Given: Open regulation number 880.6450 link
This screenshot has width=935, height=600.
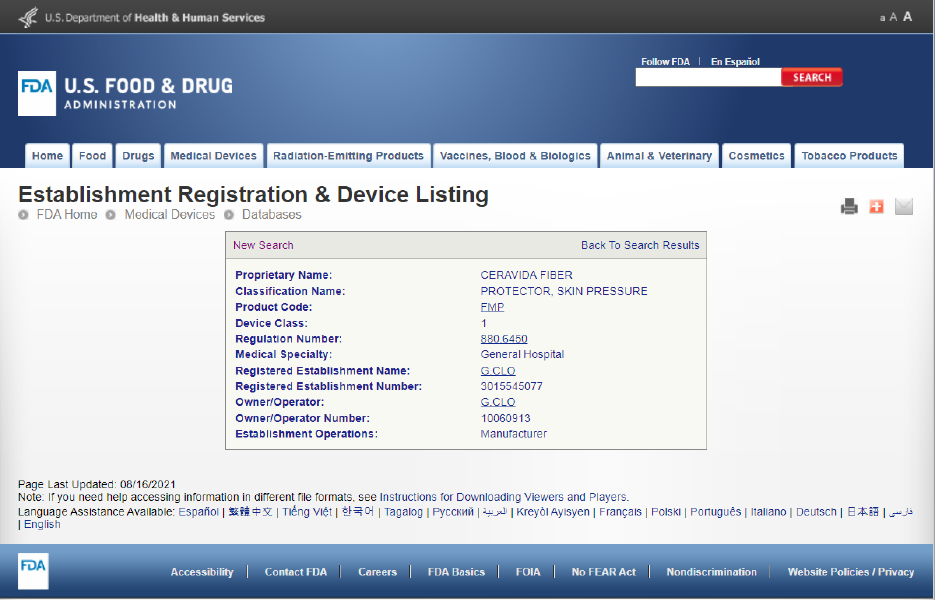Looking at the screenshot, I should (x=503, y=339).
